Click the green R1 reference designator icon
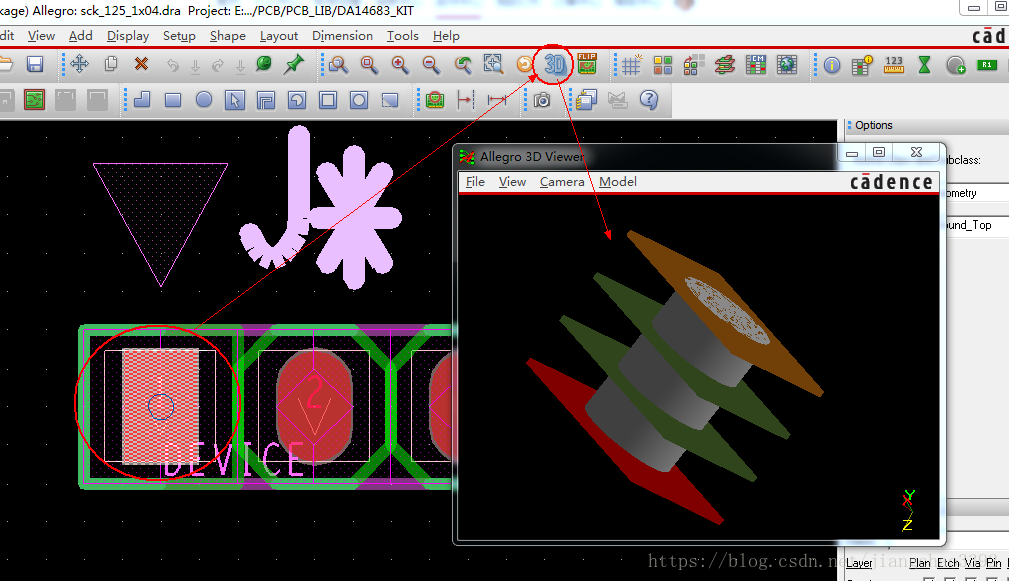This screenshot has width=1009, height=581. pyautogui.click(x=986, y=65)
